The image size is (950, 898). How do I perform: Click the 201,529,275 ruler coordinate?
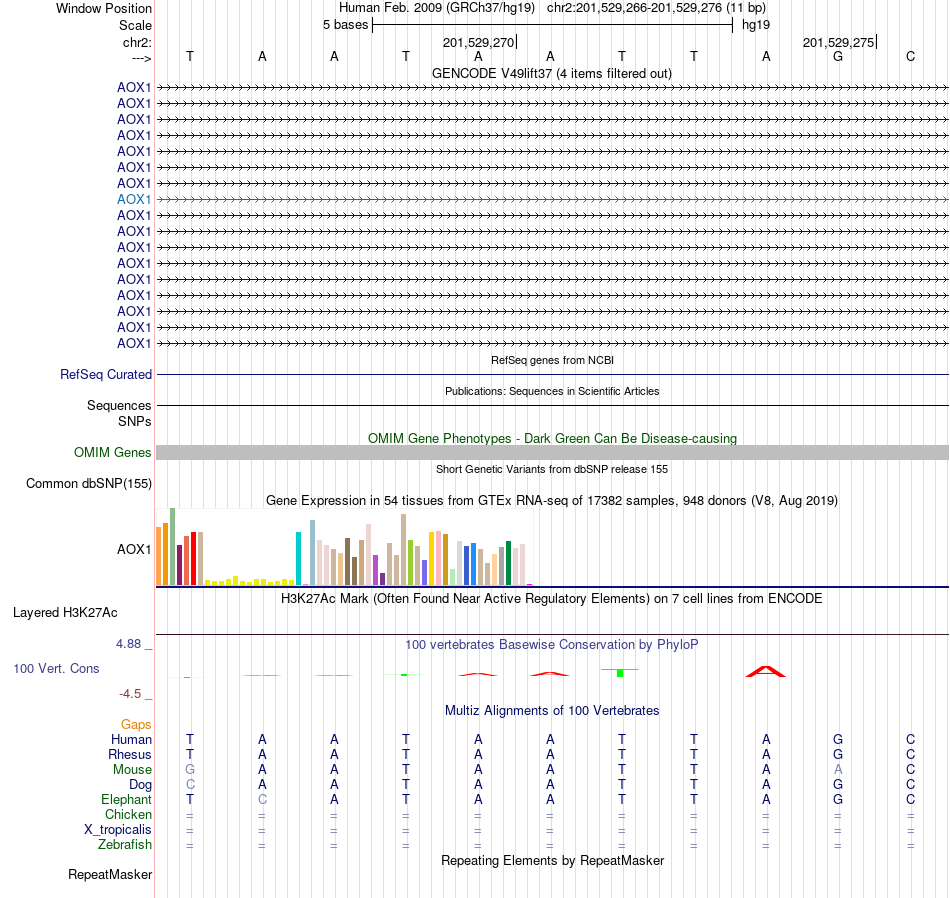[838, 42]
